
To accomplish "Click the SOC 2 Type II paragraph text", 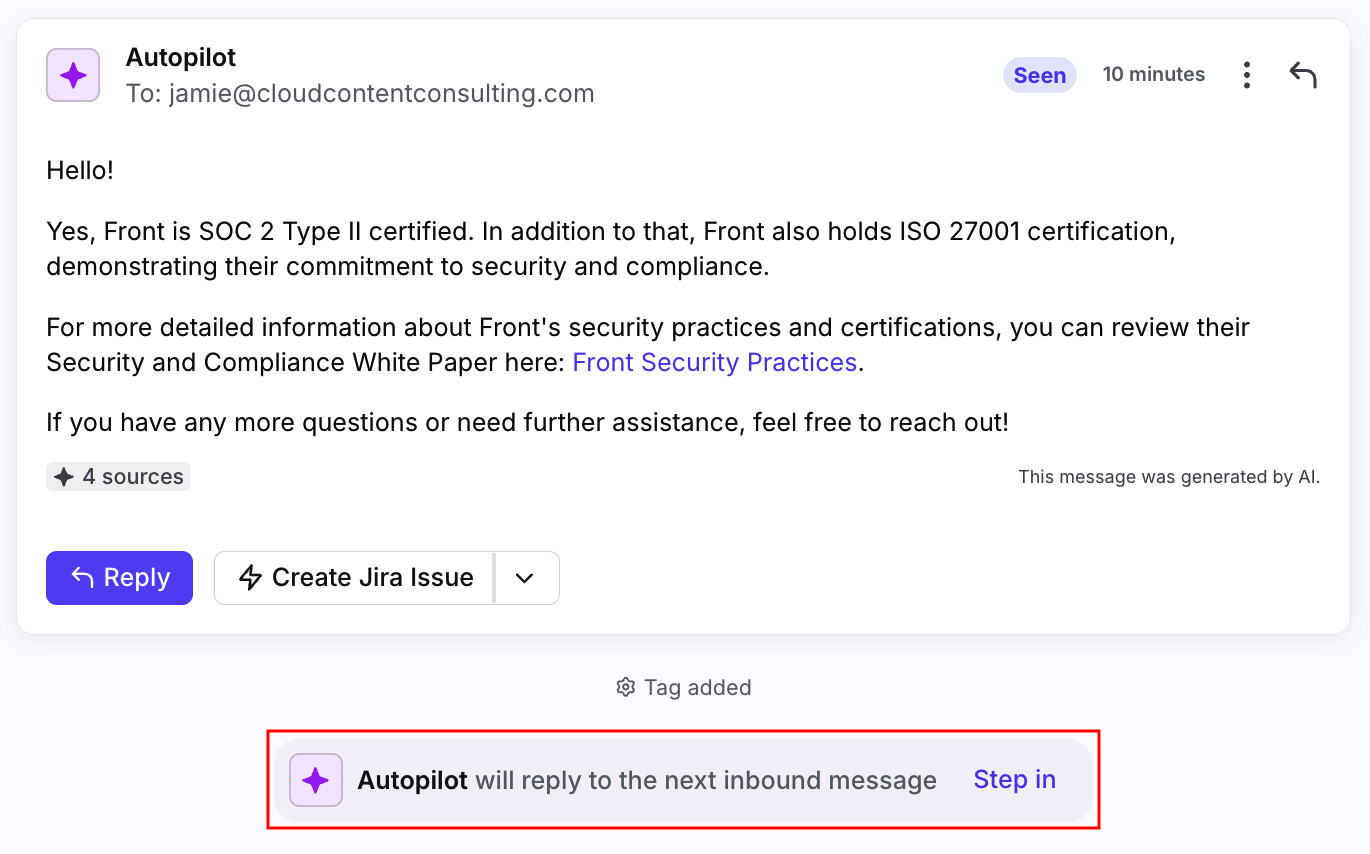I will pos(610,249).
